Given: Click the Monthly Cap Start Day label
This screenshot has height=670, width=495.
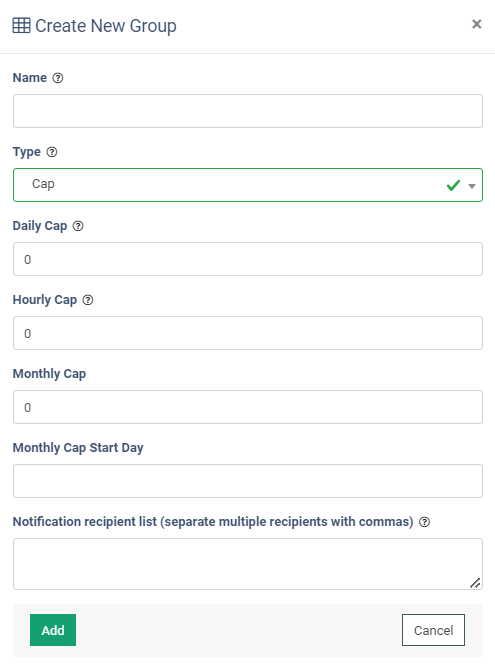Looking at the screenshot, I should click(78, 448).
